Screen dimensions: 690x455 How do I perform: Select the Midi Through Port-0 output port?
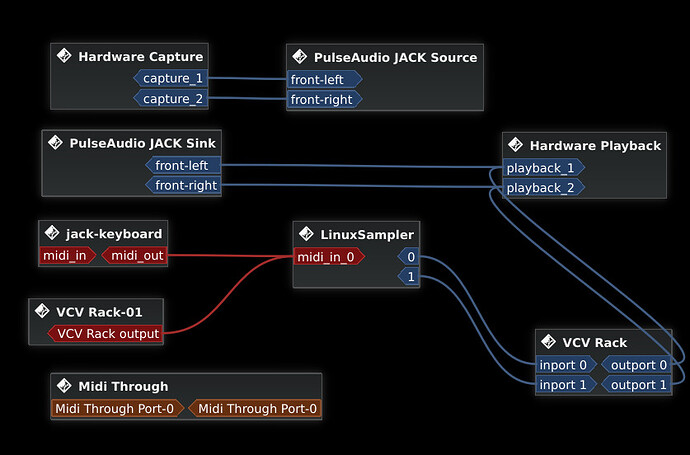[255, 409]
